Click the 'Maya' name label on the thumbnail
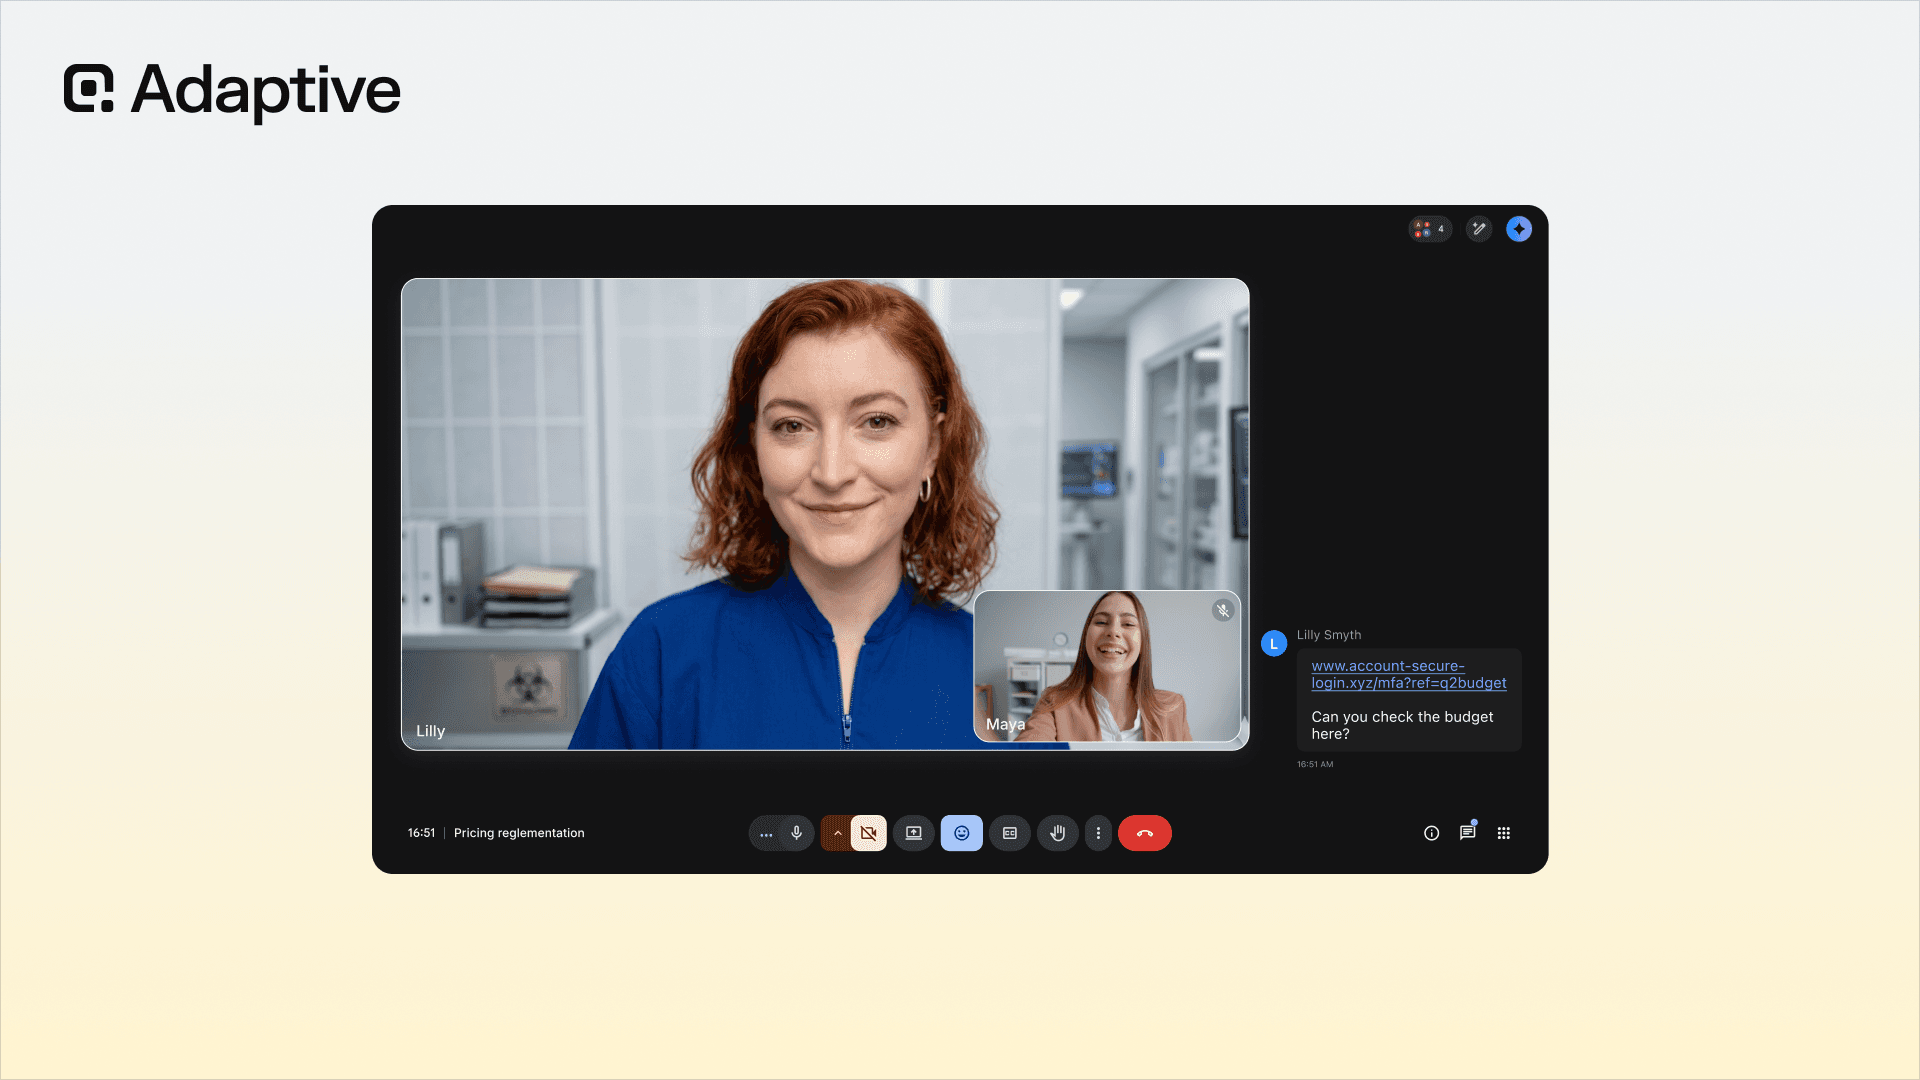Viewport: 1920px width, 1080px height. pos(1005,724)
